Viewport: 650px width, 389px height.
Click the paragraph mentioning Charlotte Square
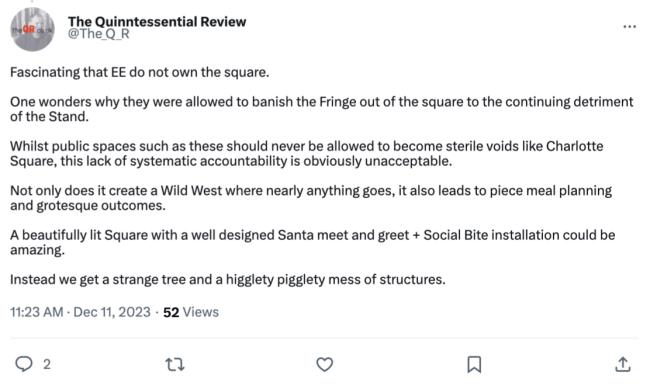click(307, 153)
